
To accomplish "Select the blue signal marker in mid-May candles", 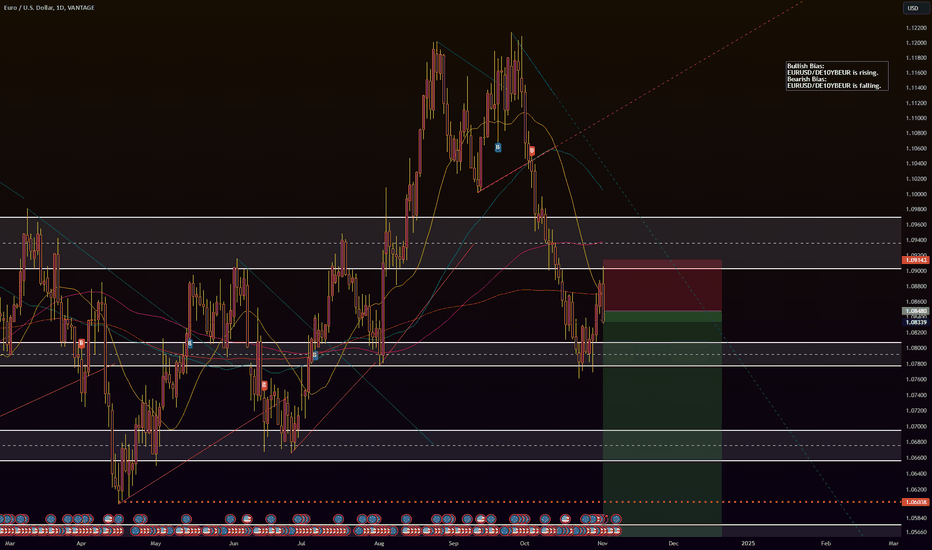I will pyautogui.click(x=190, y=343).
